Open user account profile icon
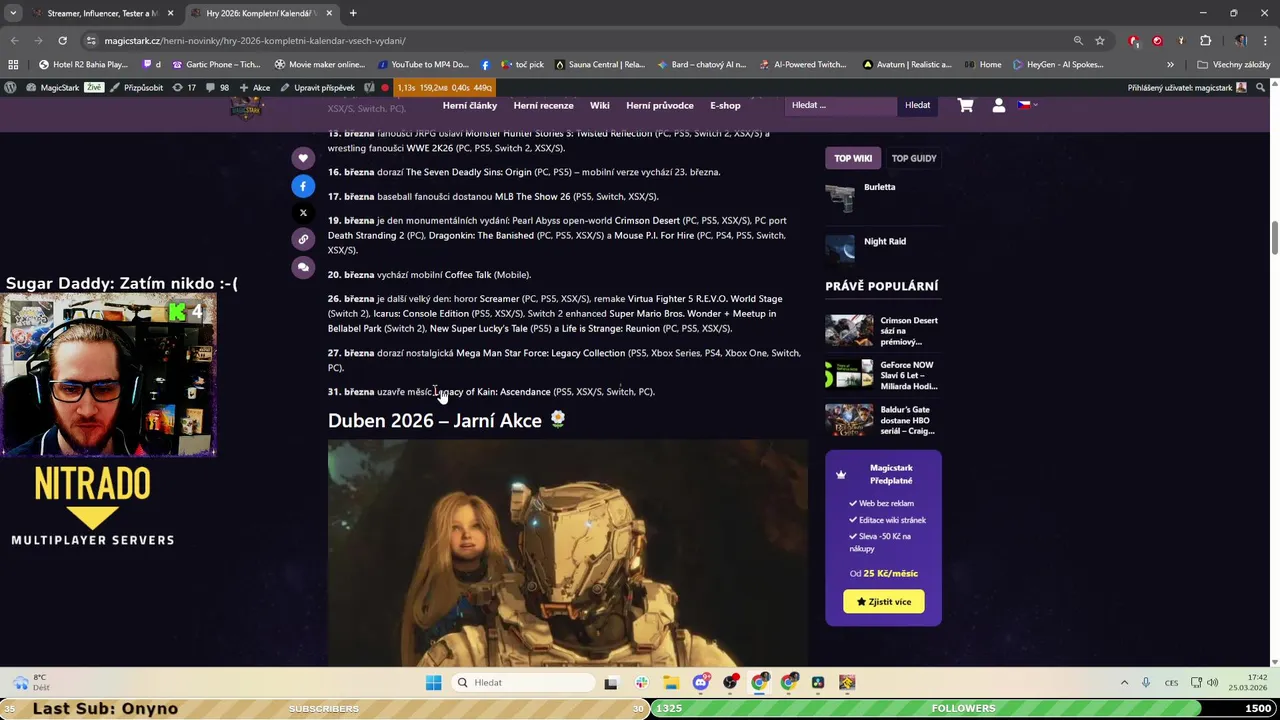 (998, 105)
